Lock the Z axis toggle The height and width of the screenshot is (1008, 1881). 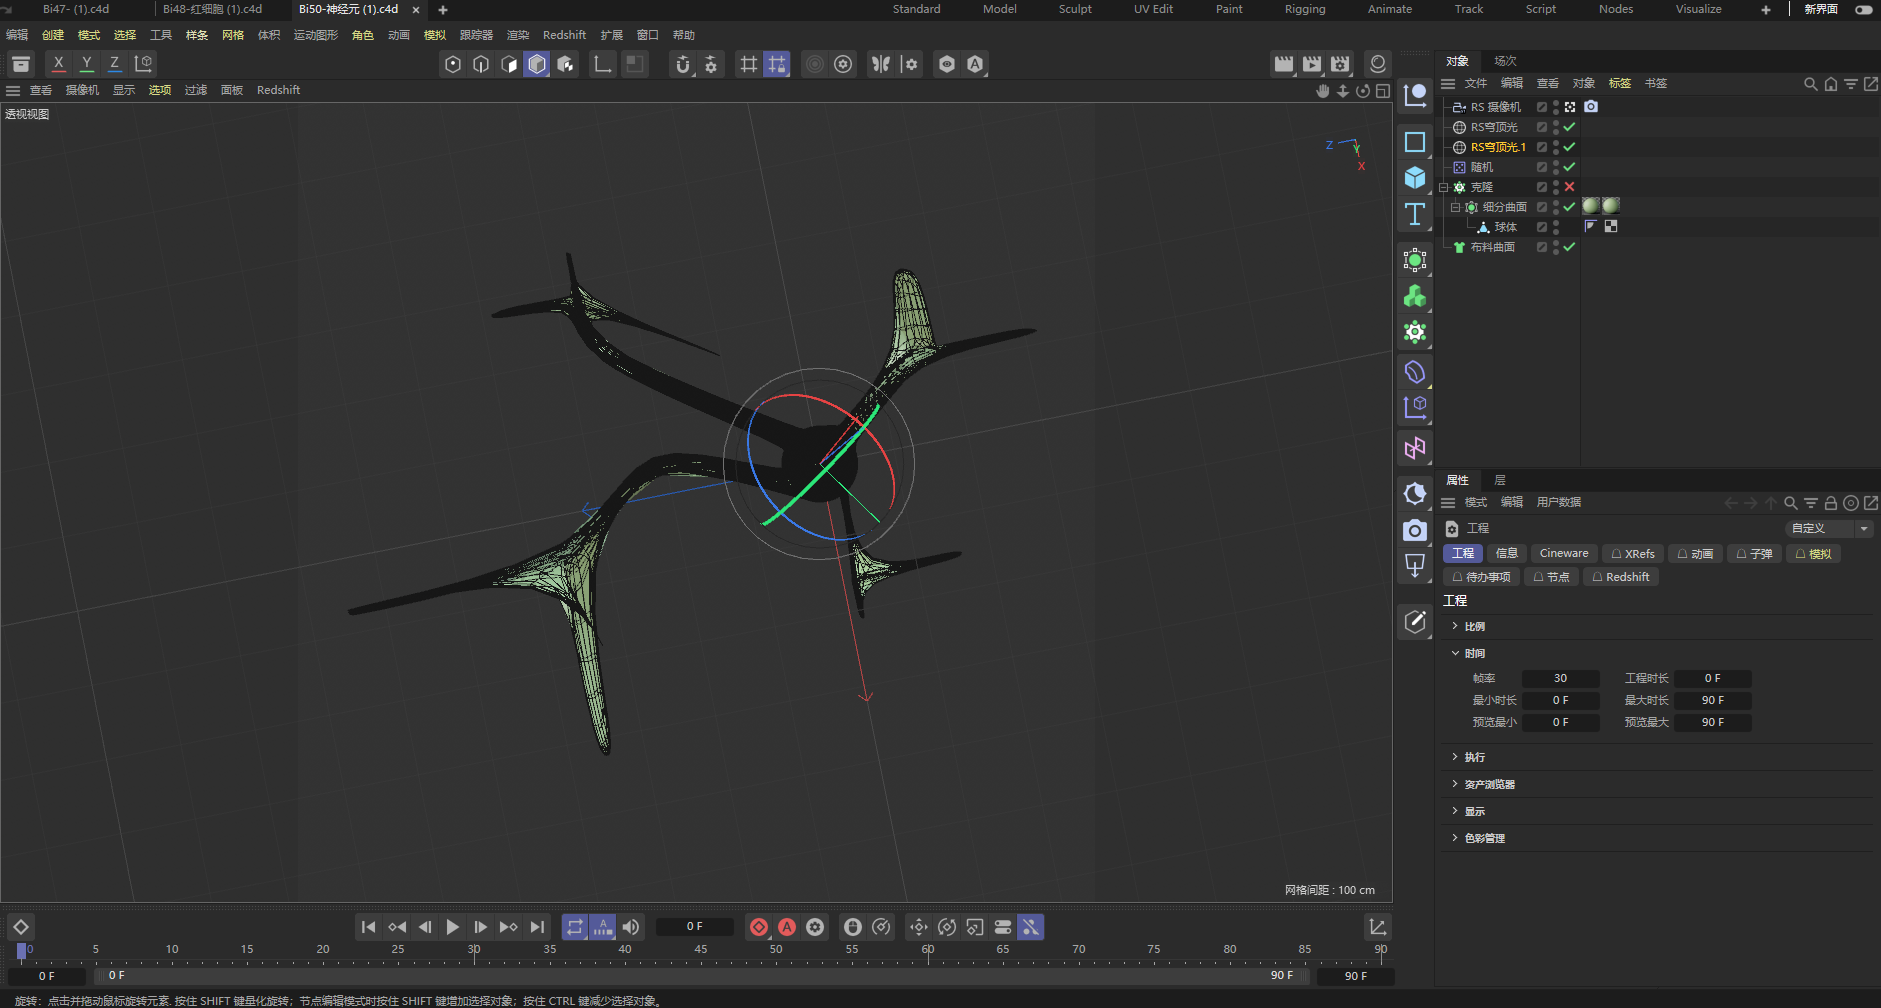point(115,64)
